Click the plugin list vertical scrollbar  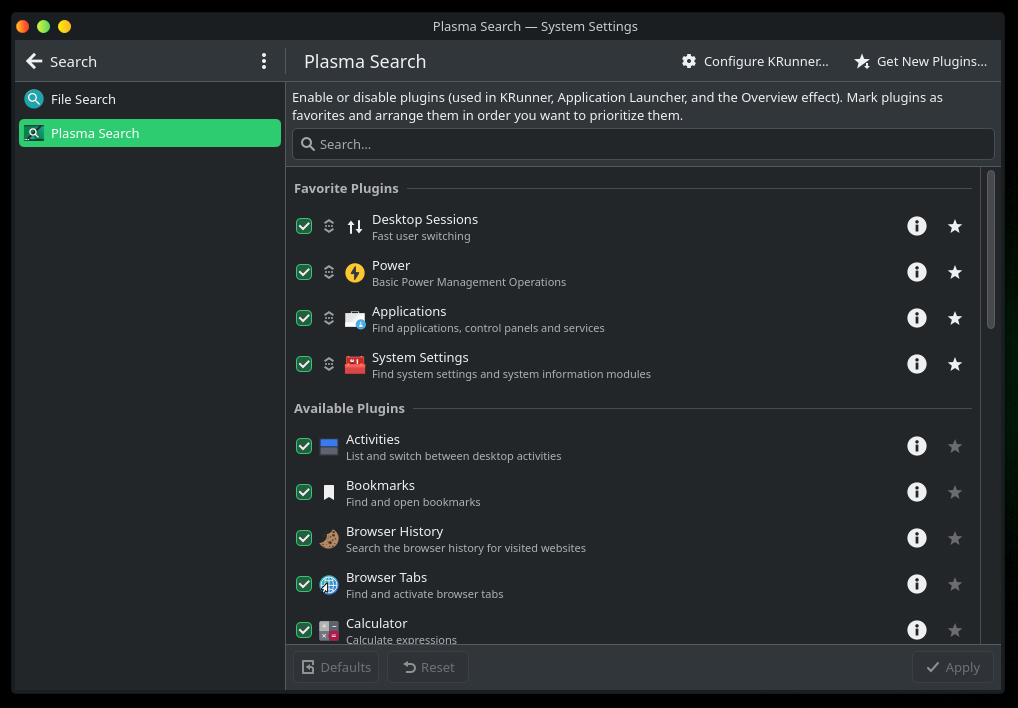click(990, 250)
